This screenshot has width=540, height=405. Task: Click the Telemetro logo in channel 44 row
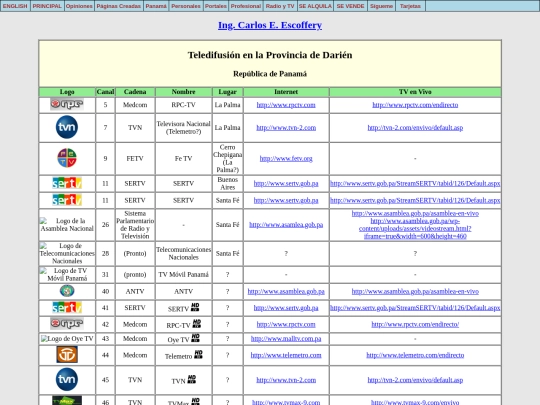(x=67, y=354)
